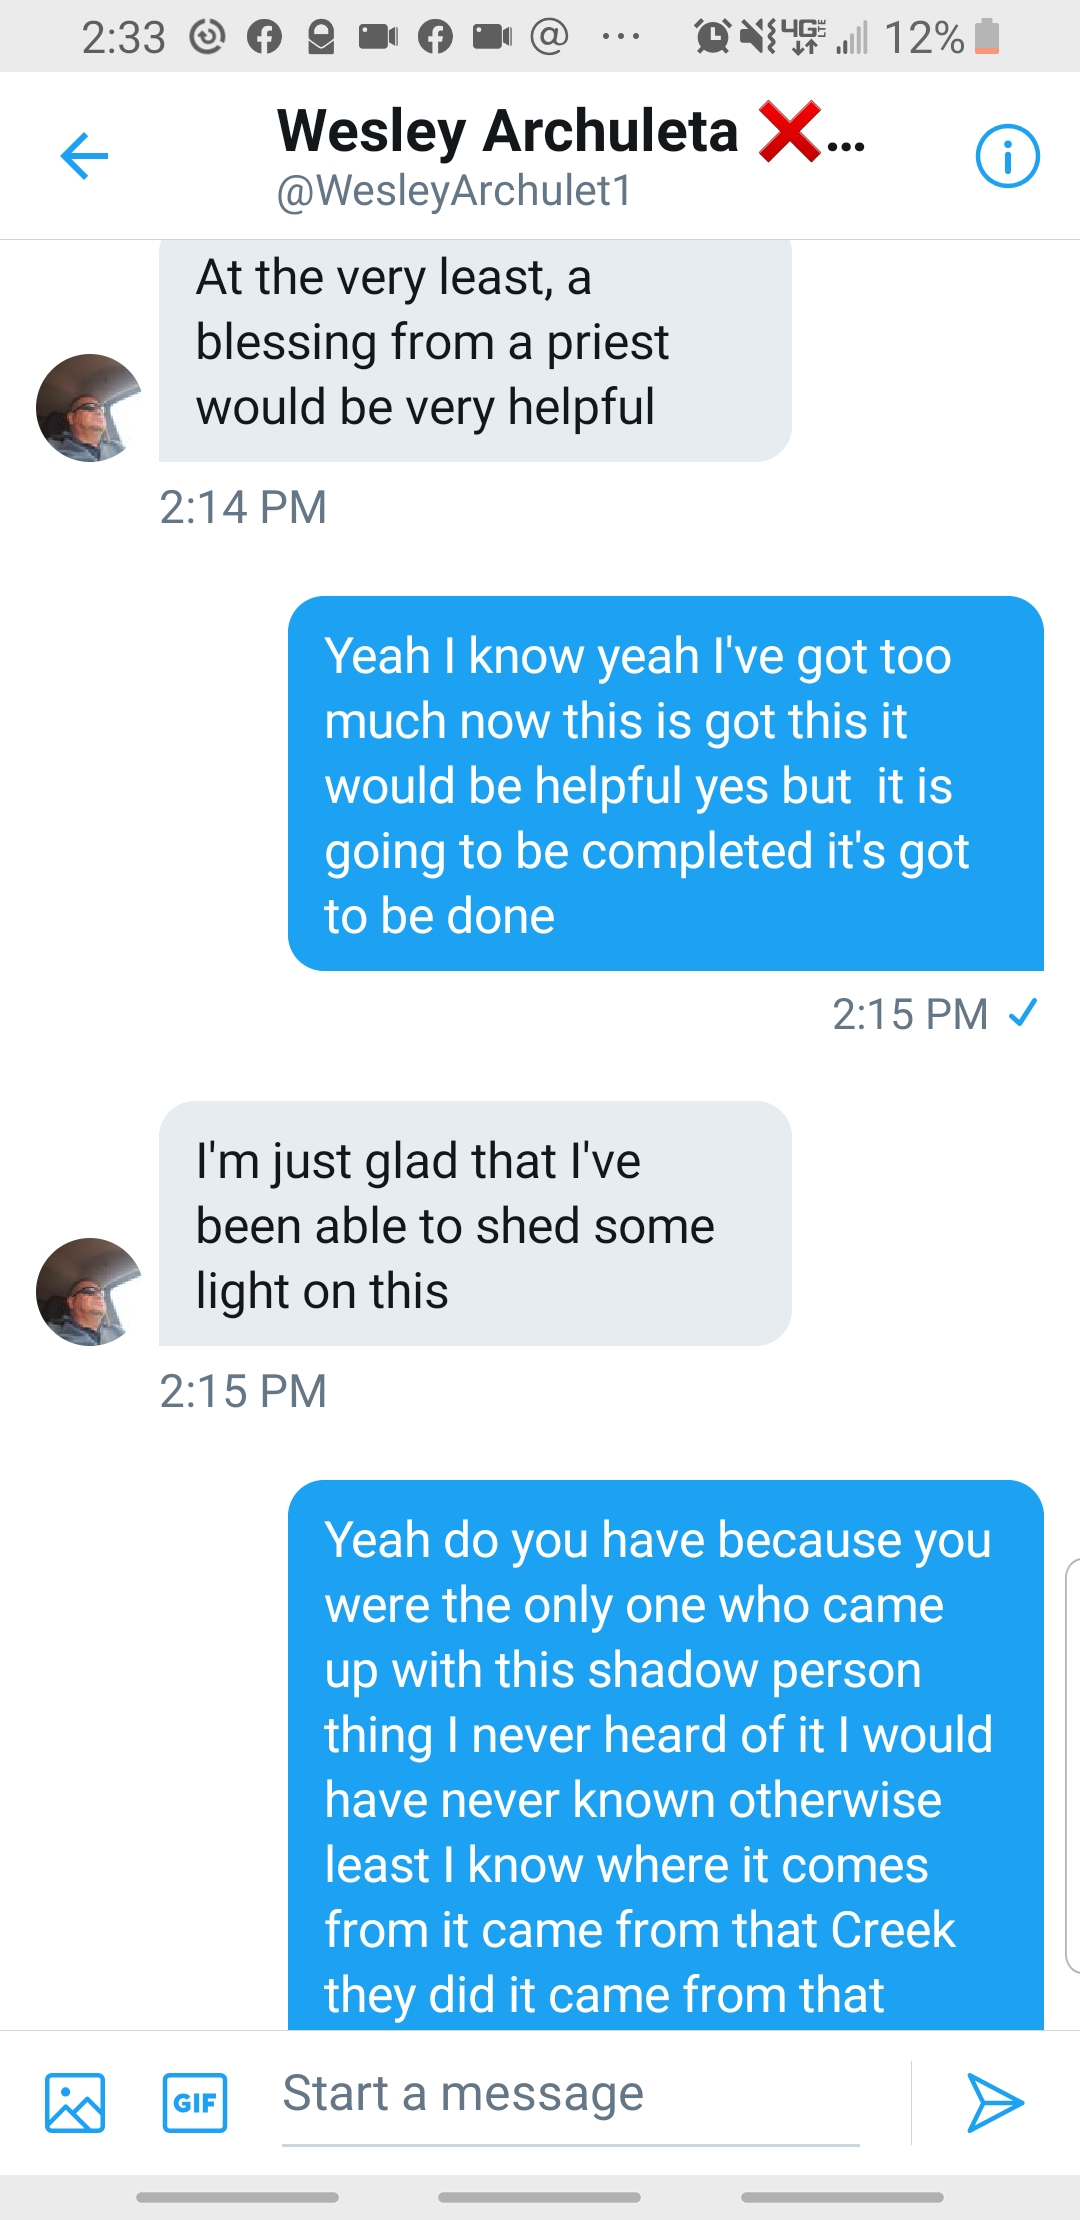Select the 'shadow person' sent message bubble
The width and height of the screenshot is (1080, 2220).
click(665, 1760)
